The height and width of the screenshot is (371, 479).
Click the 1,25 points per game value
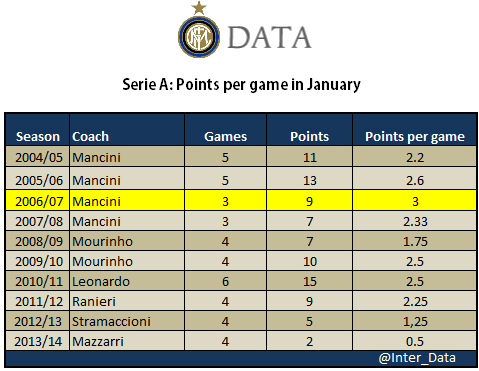click(415, 322)
